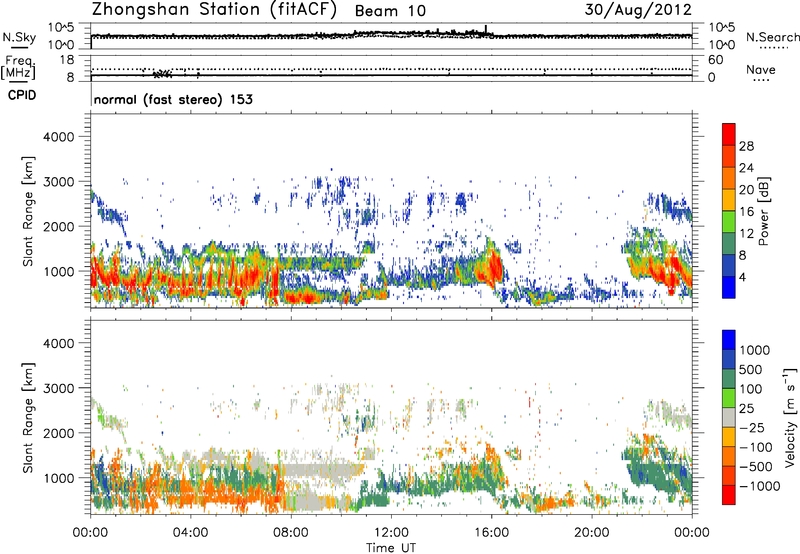This screenshot has width=800, height=554.
Task: Pick the light green 25–100 velocity colorbar segment
Action: pos(729,398)
